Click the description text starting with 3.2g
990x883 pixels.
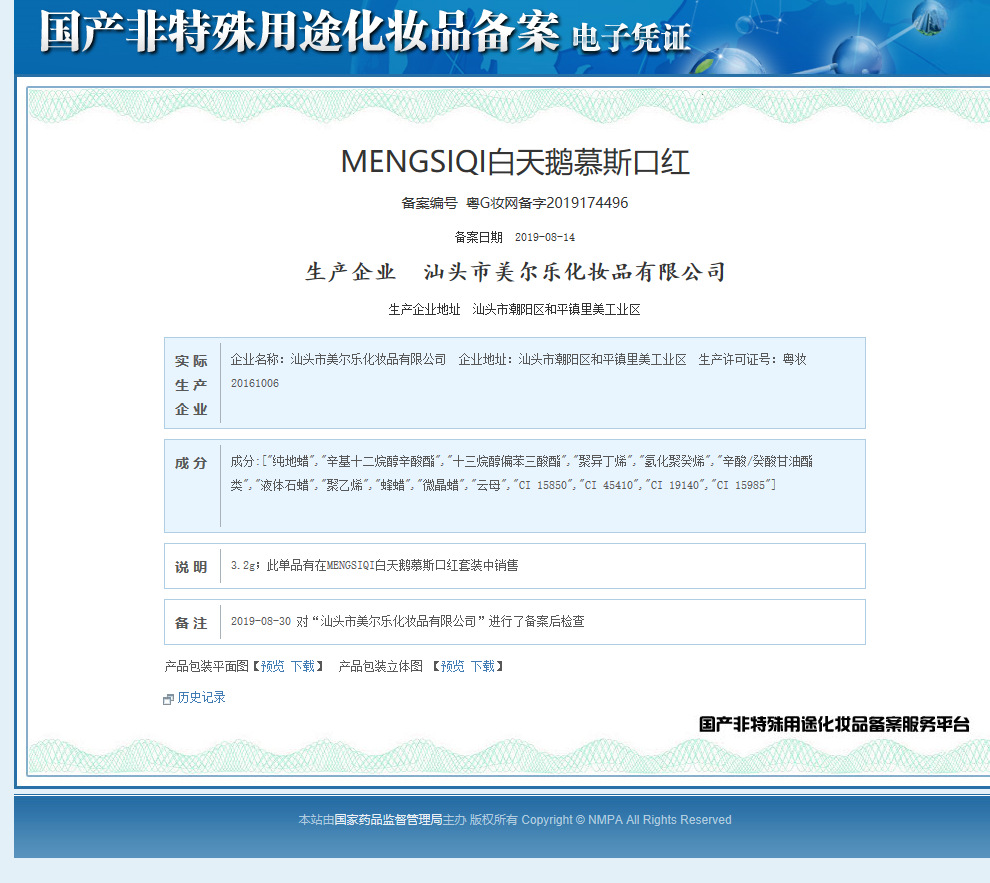pos(374,566)
